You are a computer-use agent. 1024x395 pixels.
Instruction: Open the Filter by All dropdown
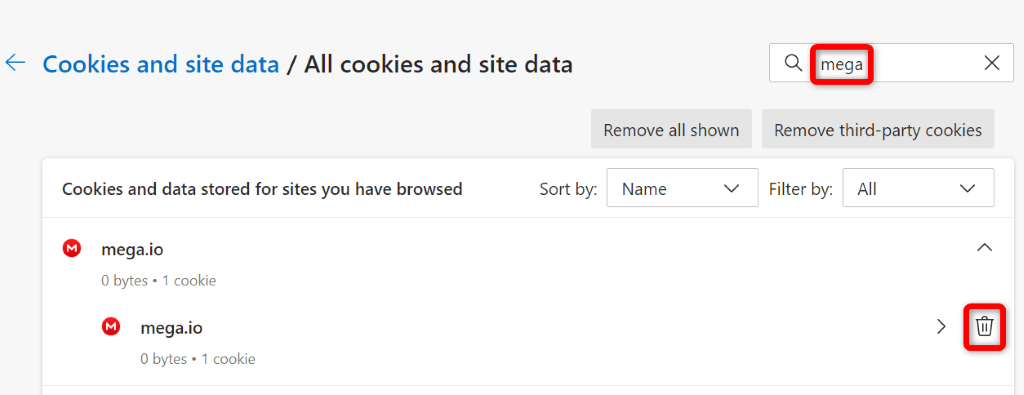(x=918, y=188)
